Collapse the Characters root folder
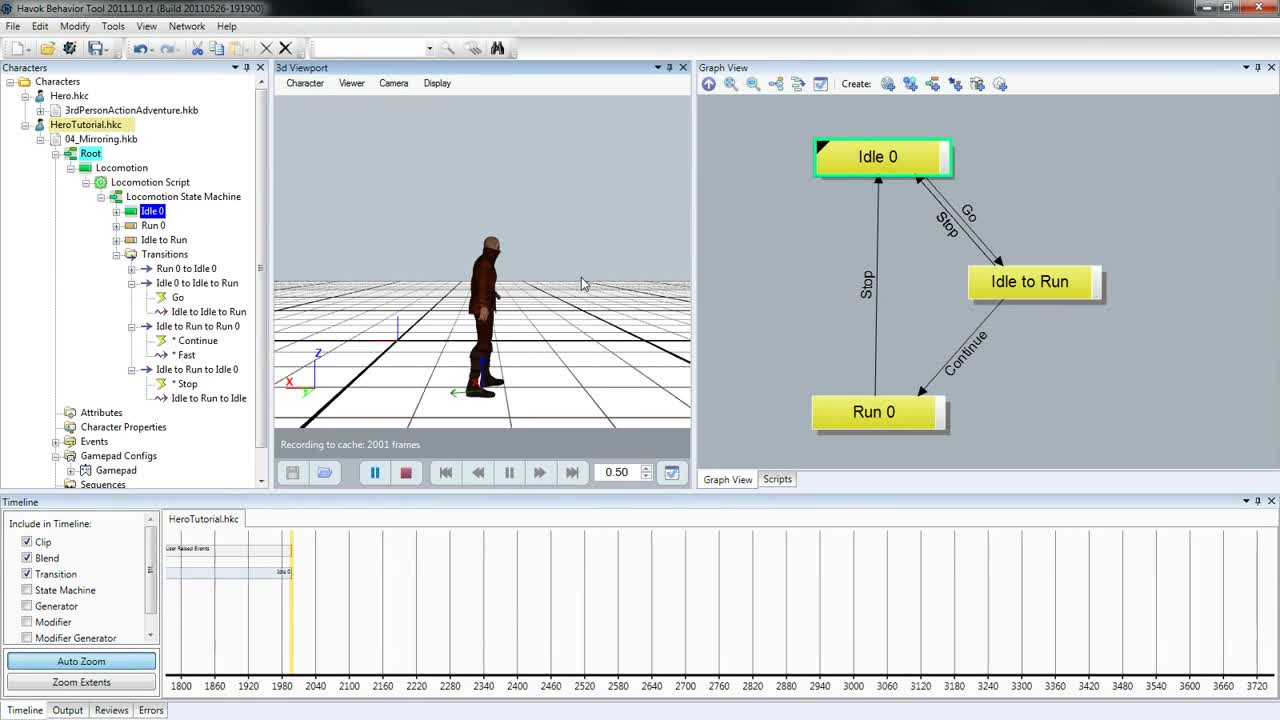 (10, 82)
